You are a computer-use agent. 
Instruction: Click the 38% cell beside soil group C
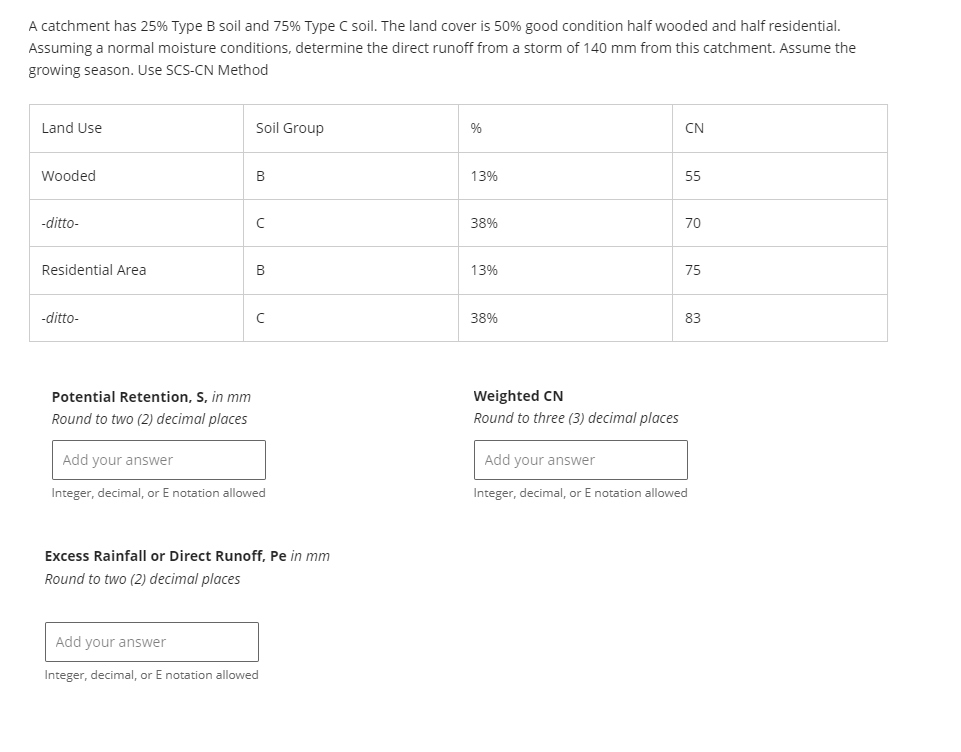pos(478,223)
